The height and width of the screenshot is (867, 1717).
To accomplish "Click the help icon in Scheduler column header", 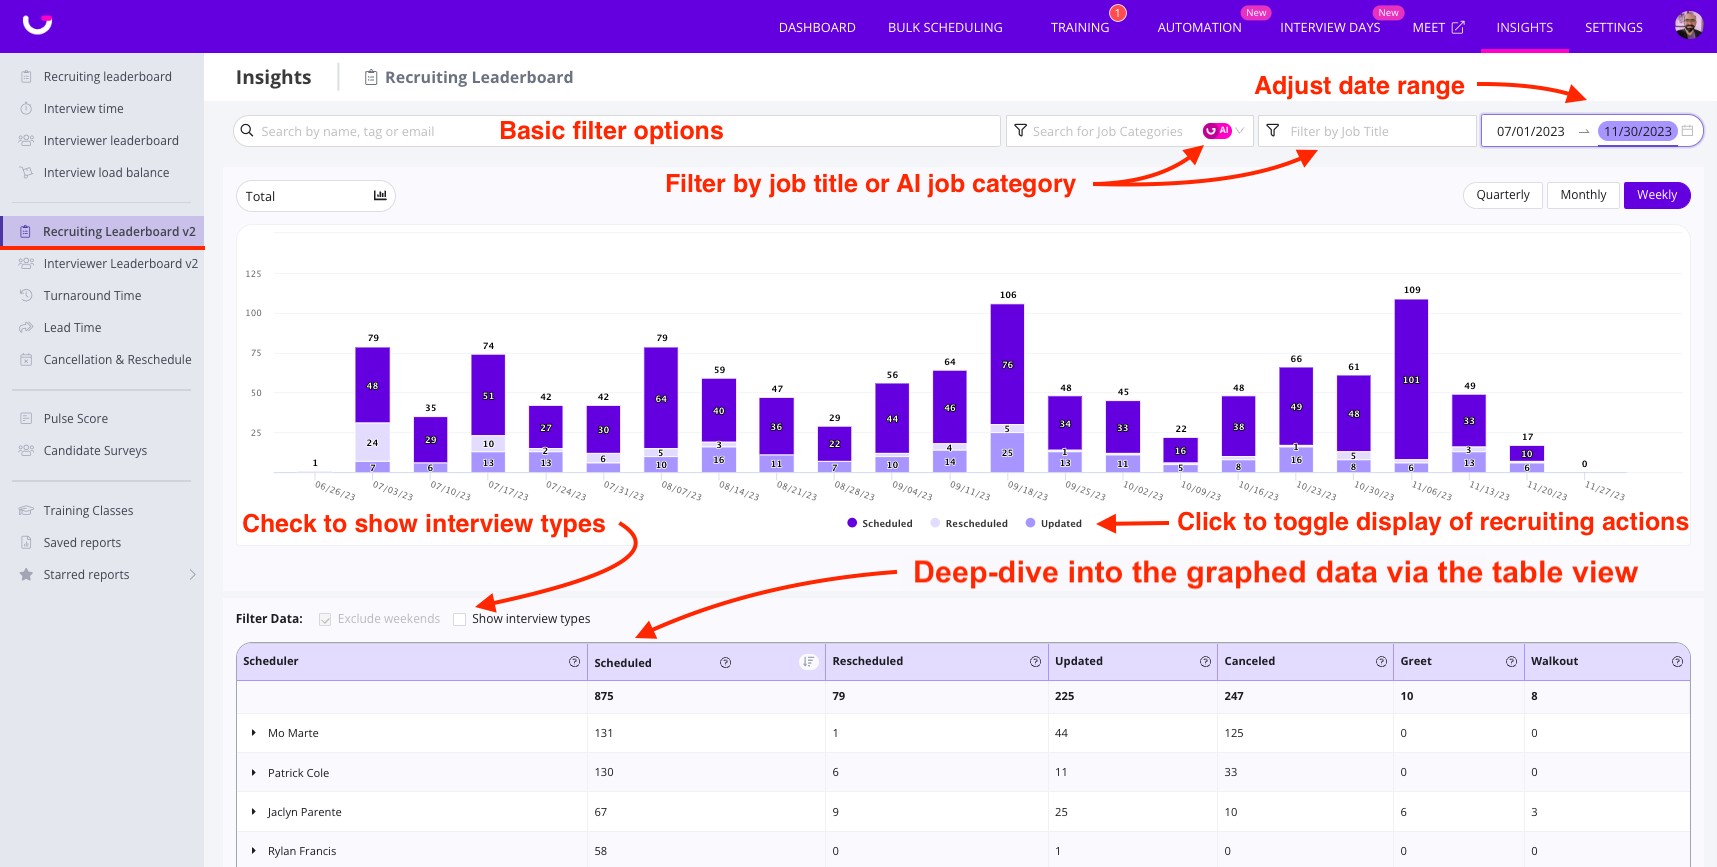I will [x=574, y=662].
